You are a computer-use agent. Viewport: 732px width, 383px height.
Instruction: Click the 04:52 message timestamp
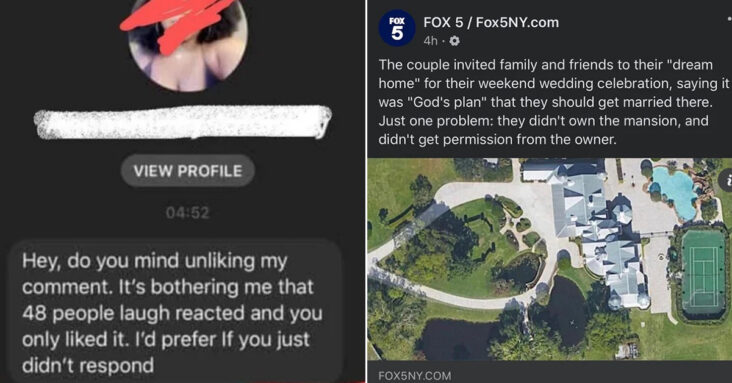(x=188, y=213)
